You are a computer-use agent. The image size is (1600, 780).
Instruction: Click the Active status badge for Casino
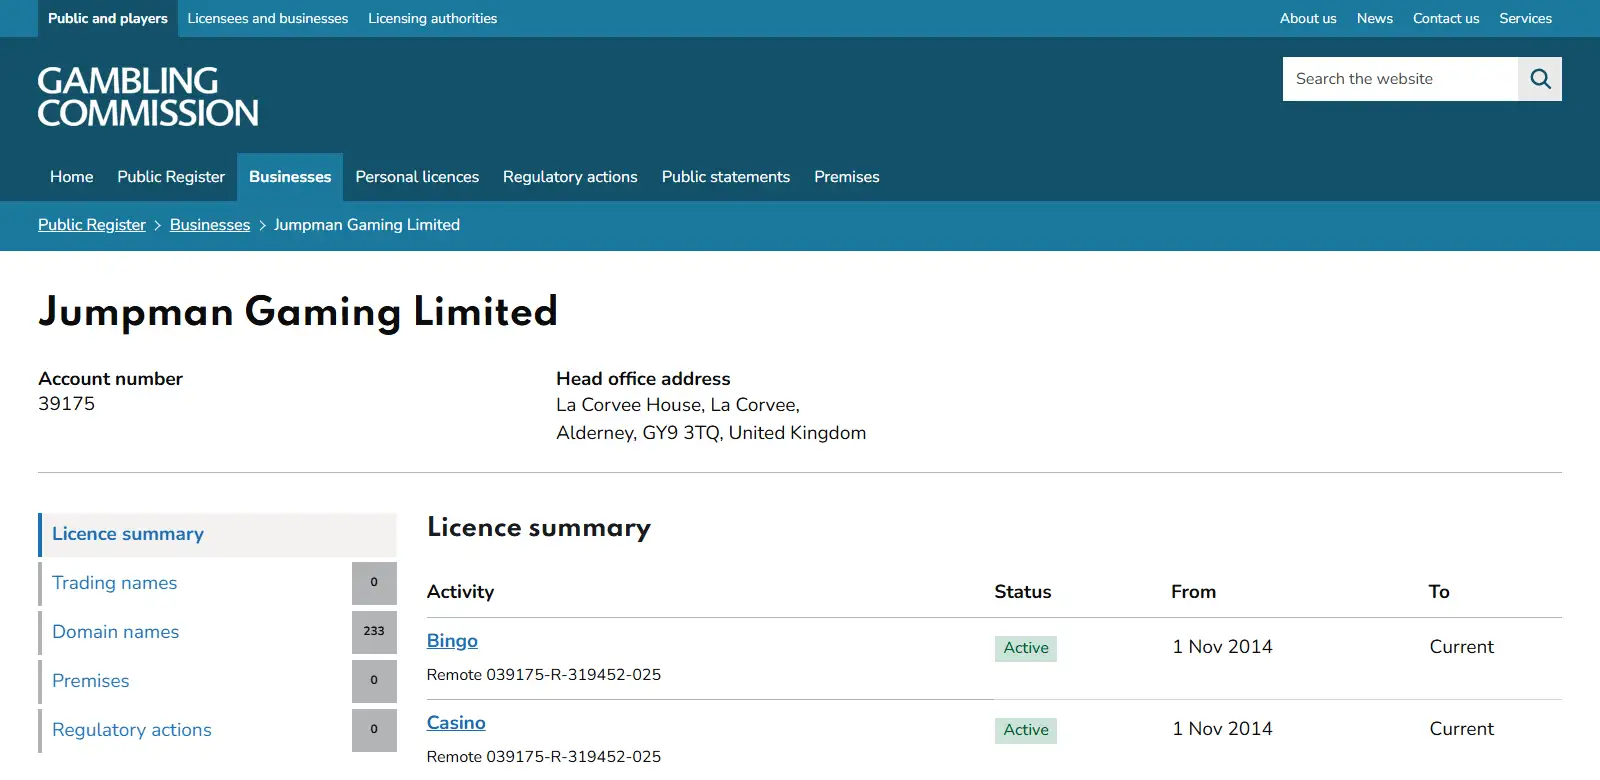(x=1026, y=730)
